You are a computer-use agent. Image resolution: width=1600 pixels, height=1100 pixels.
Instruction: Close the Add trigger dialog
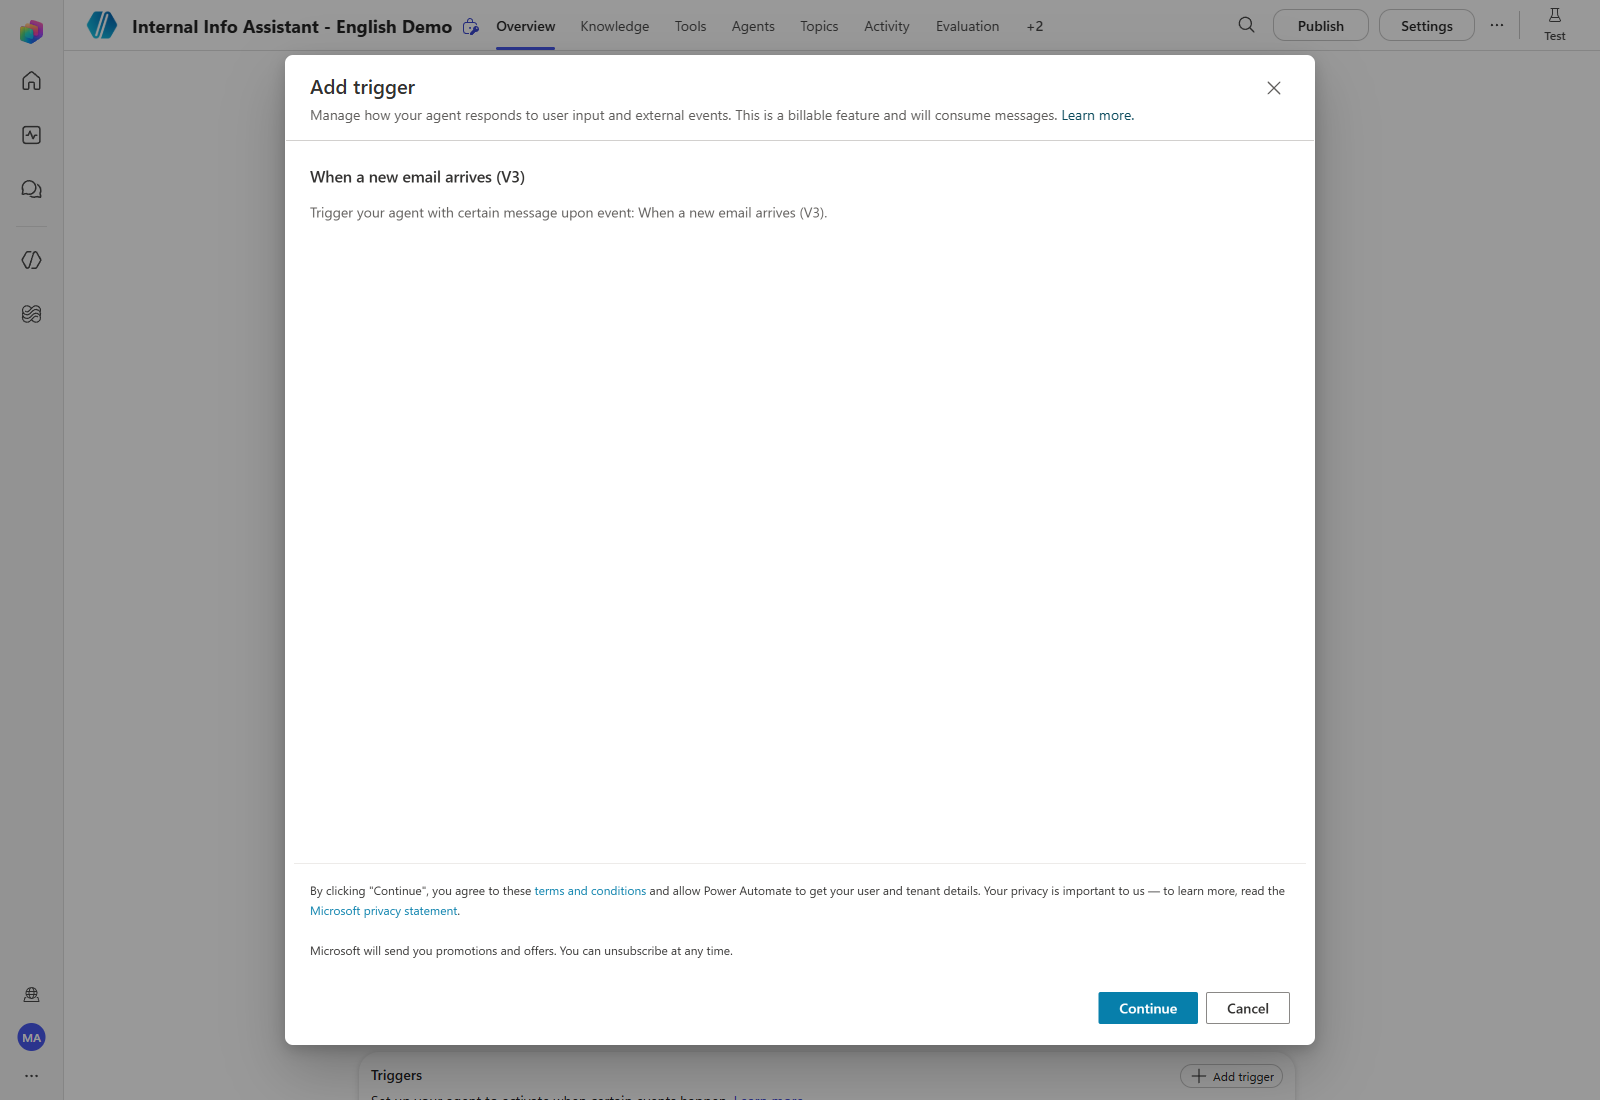1273,88
